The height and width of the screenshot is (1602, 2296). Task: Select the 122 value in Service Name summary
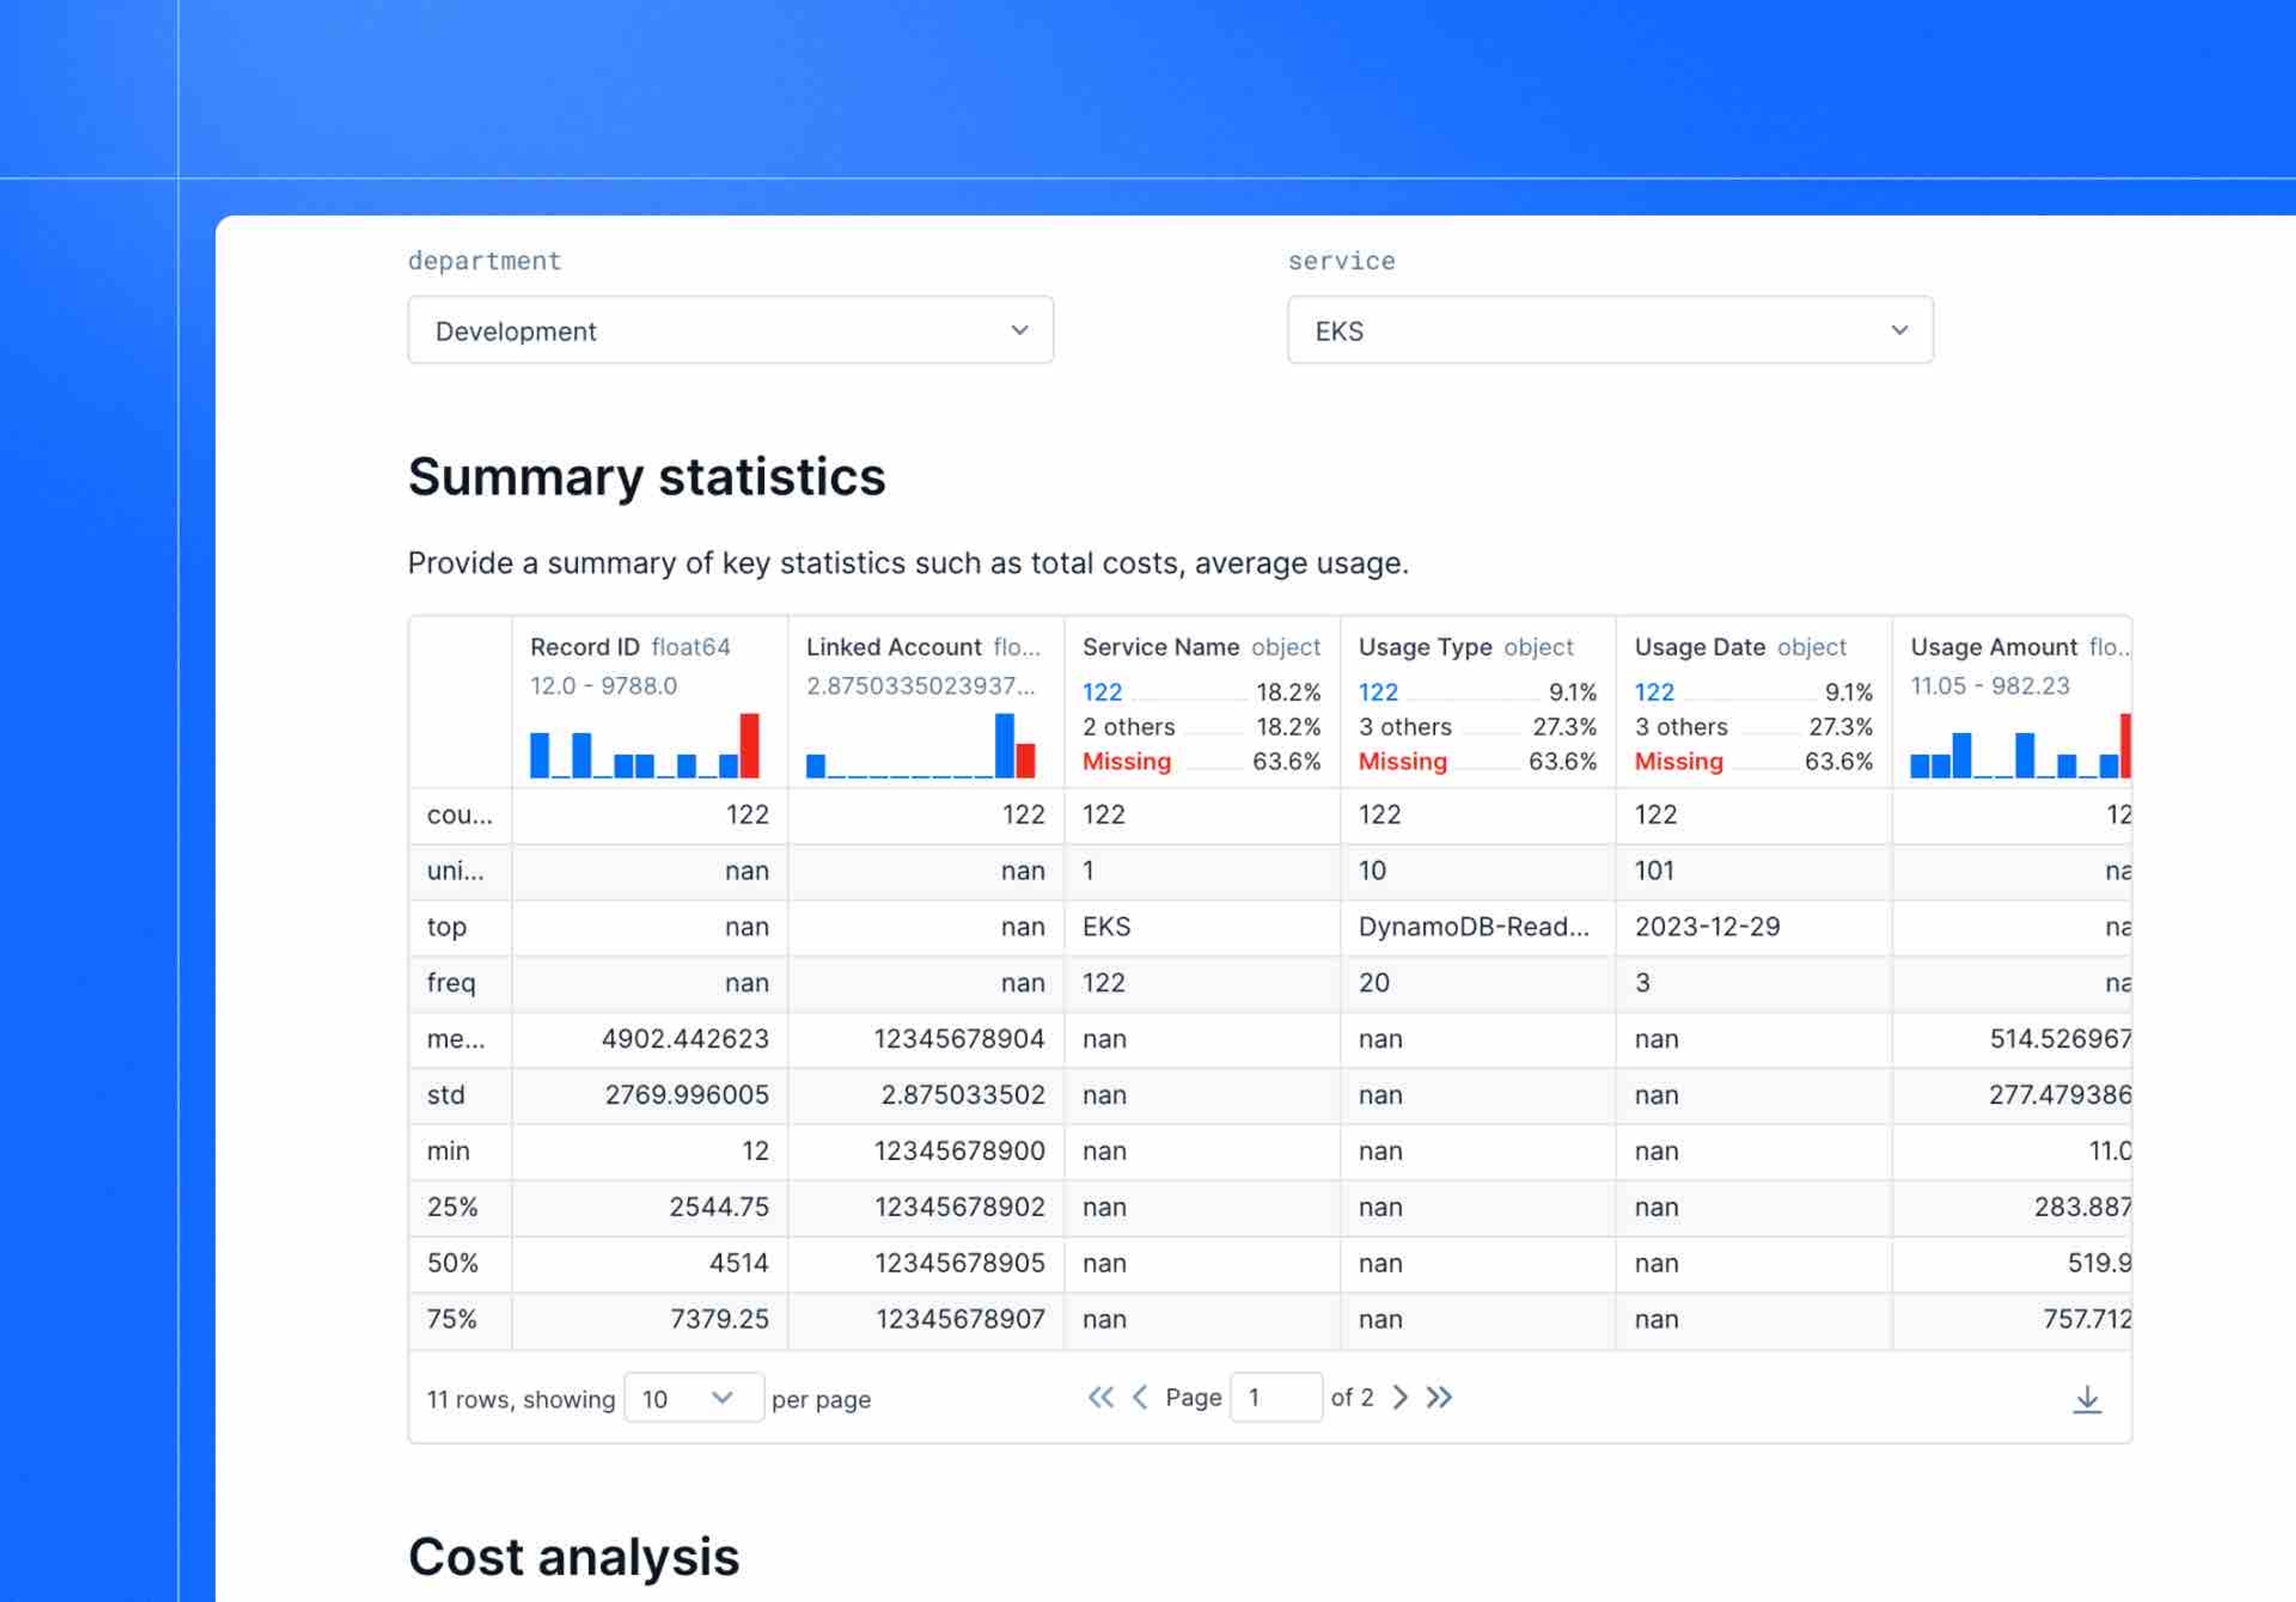click(x=1102, y=692)
